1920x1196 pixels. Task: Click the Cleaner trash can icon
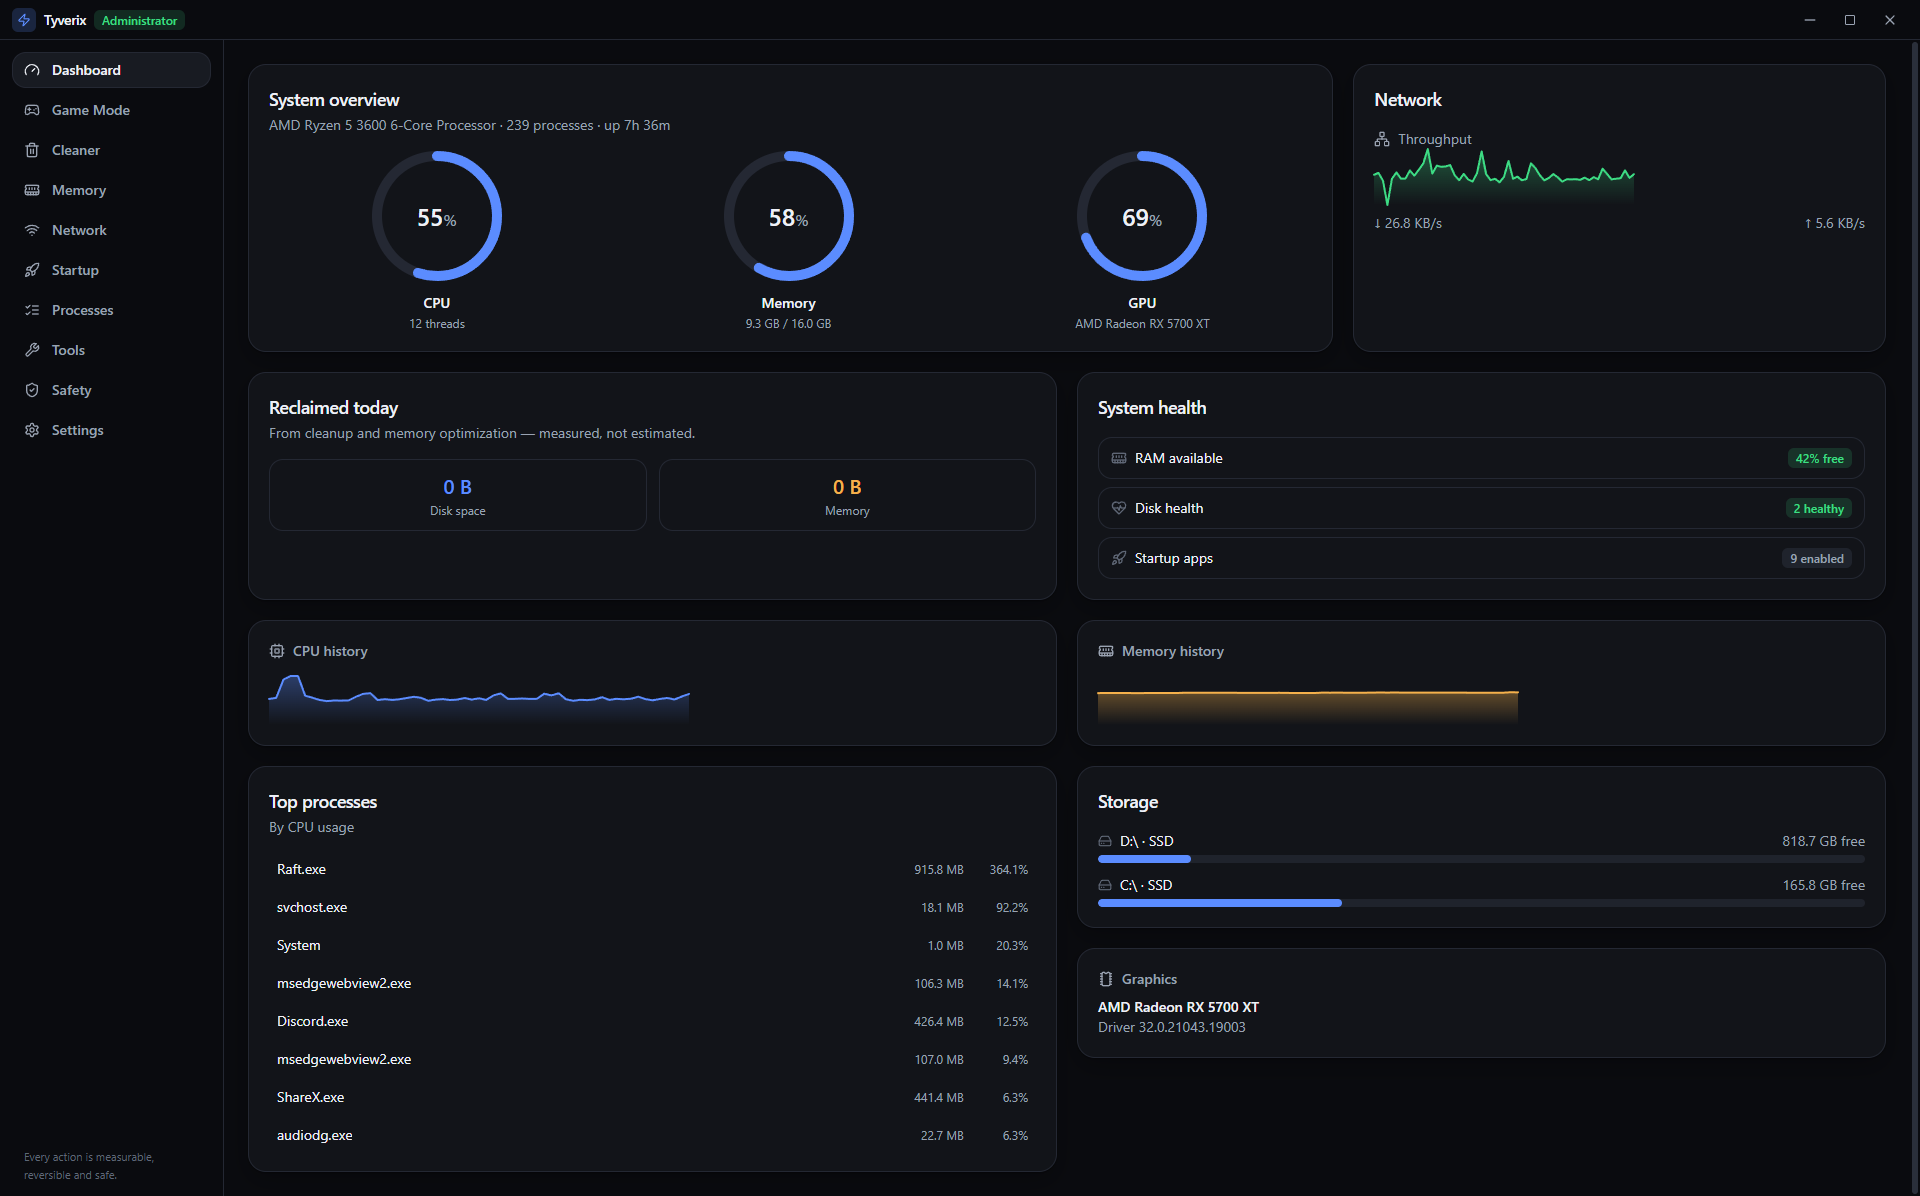[x=32, y=150]
